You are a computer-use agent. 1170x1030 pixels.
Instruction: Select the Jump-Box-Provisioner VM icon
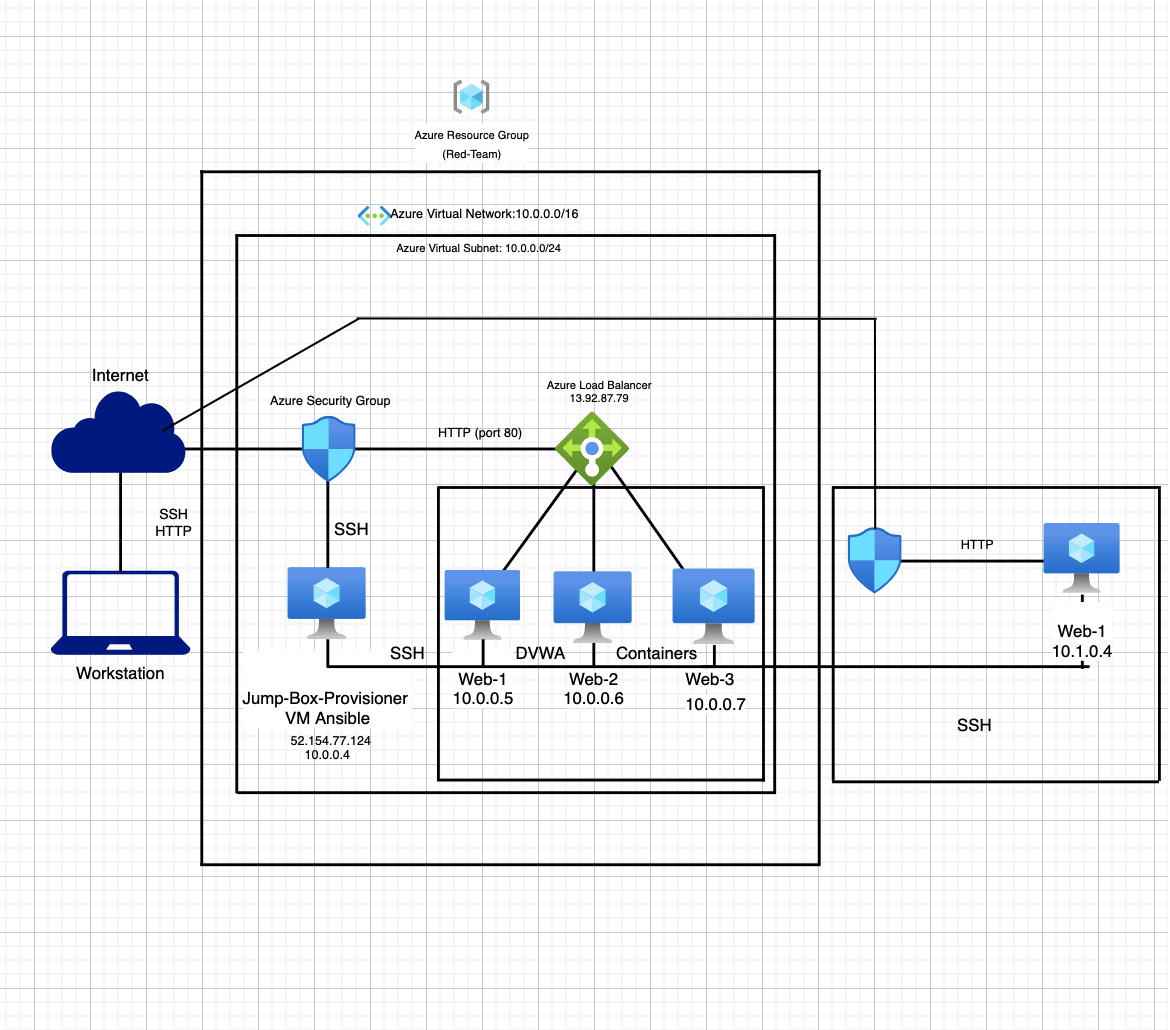pos(327,602)
